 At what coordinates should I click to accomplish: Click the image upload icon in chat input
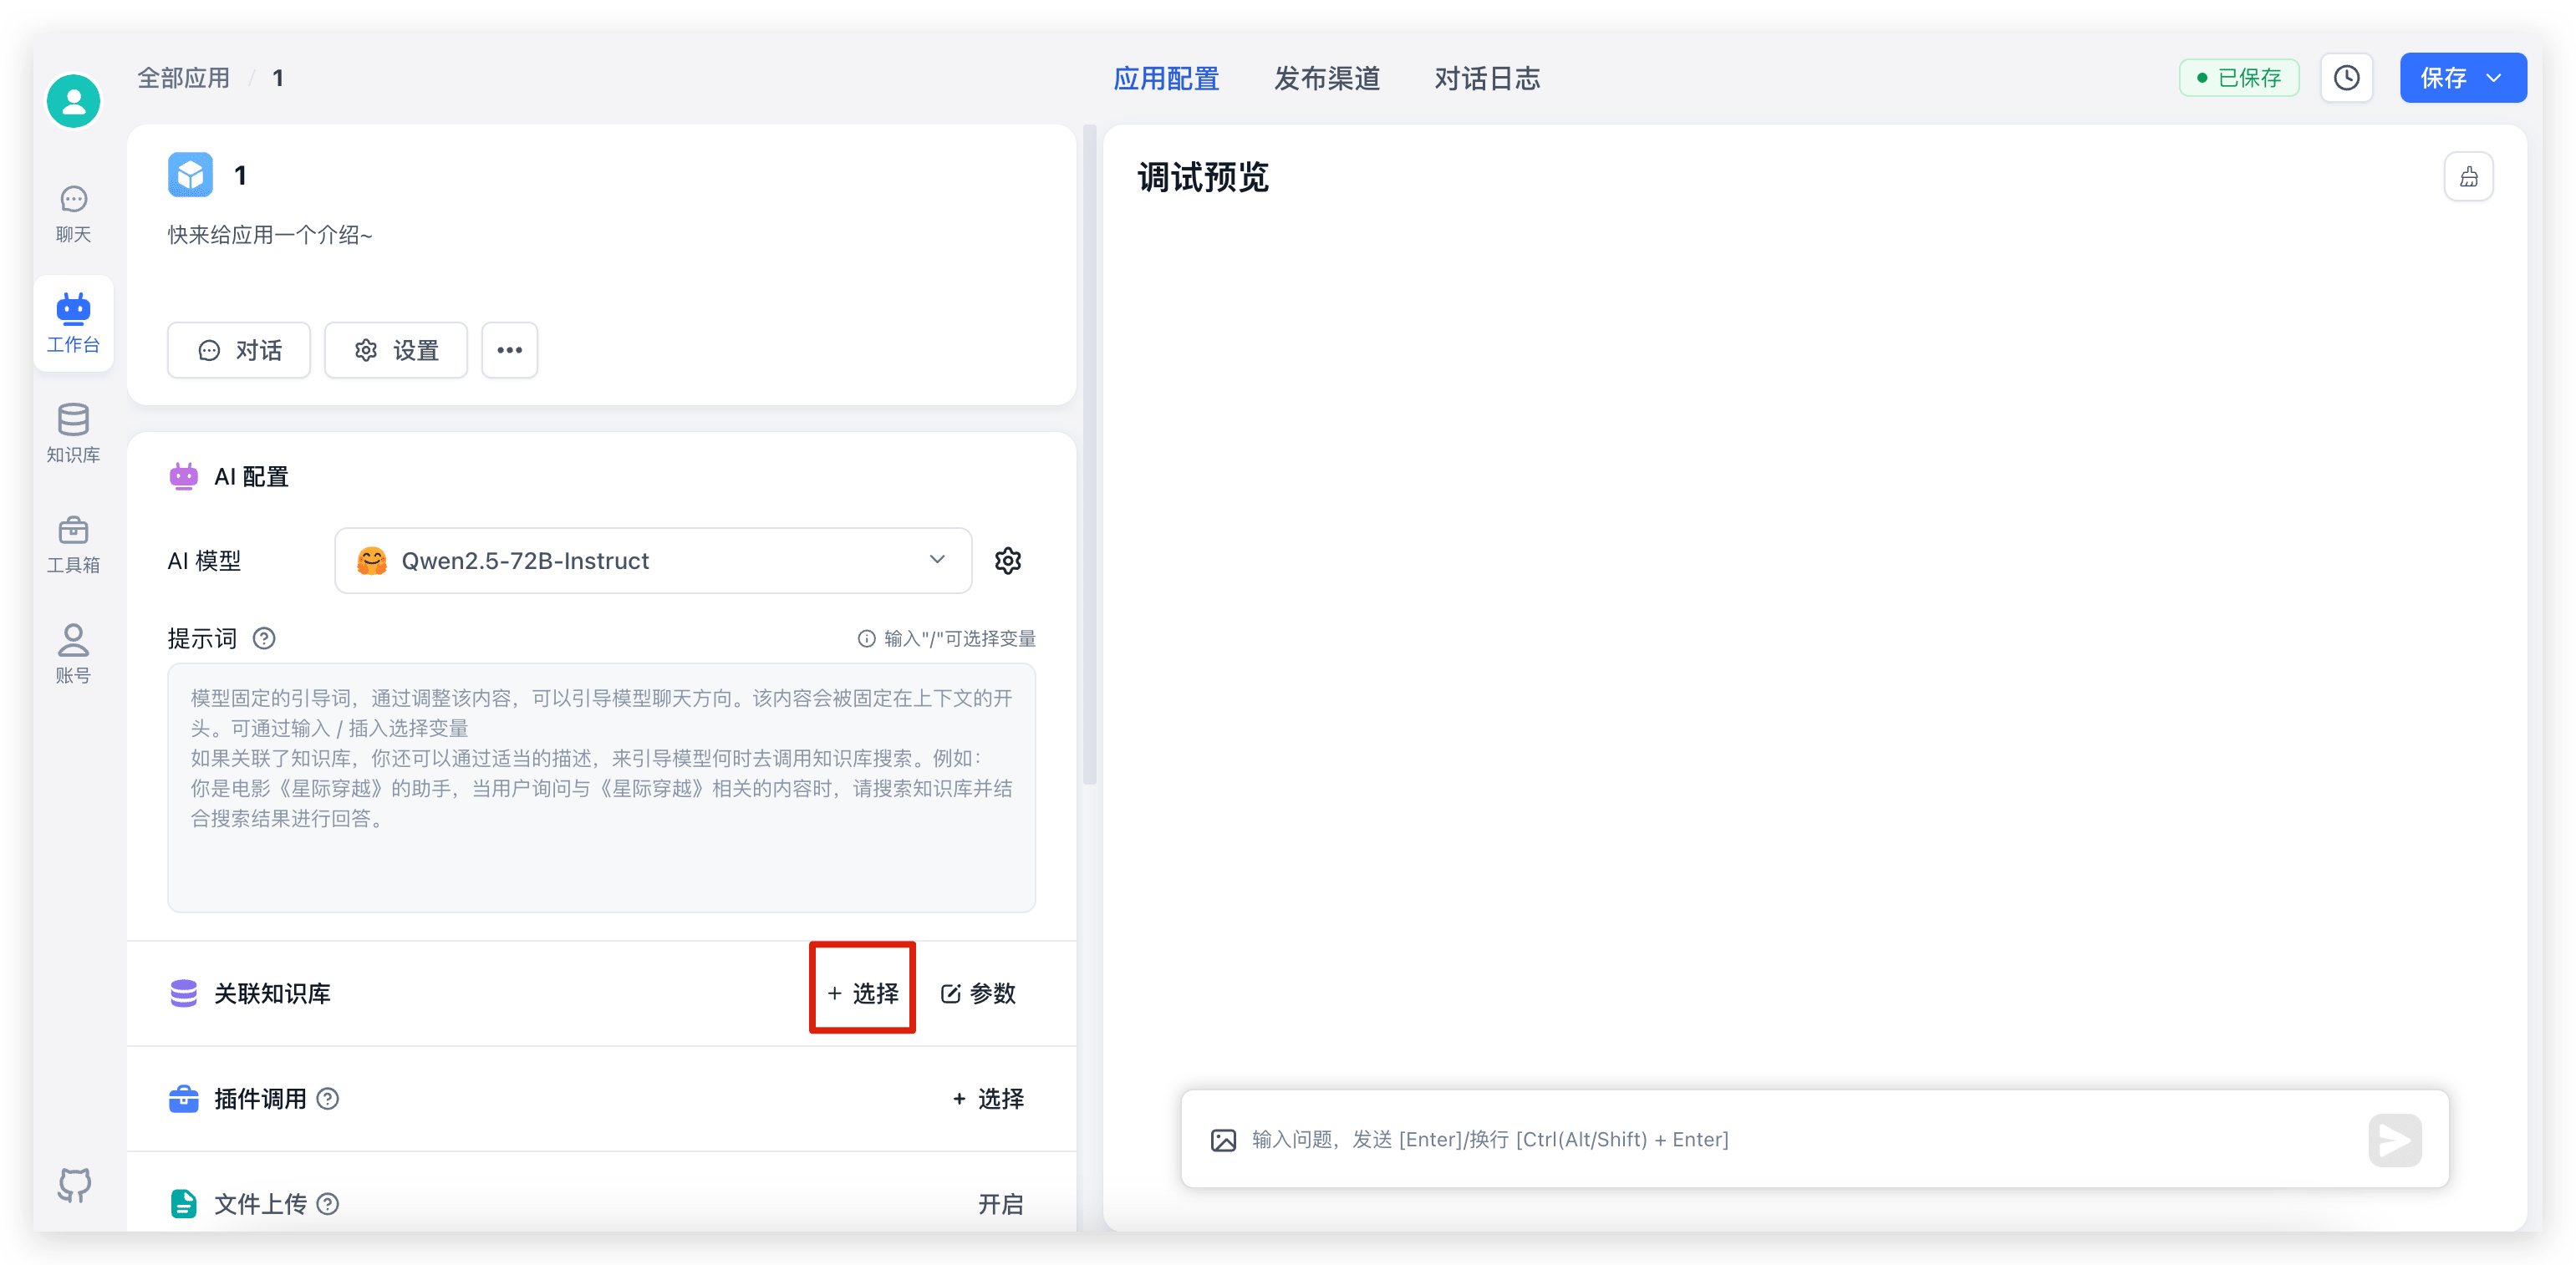pos(1223,1140)
